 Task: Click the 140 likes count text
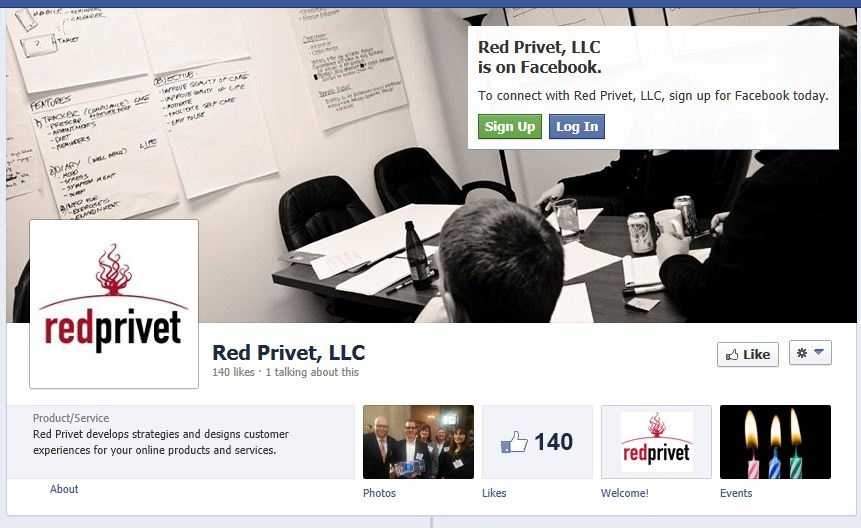pyautogui.click(x=233, y=372)
